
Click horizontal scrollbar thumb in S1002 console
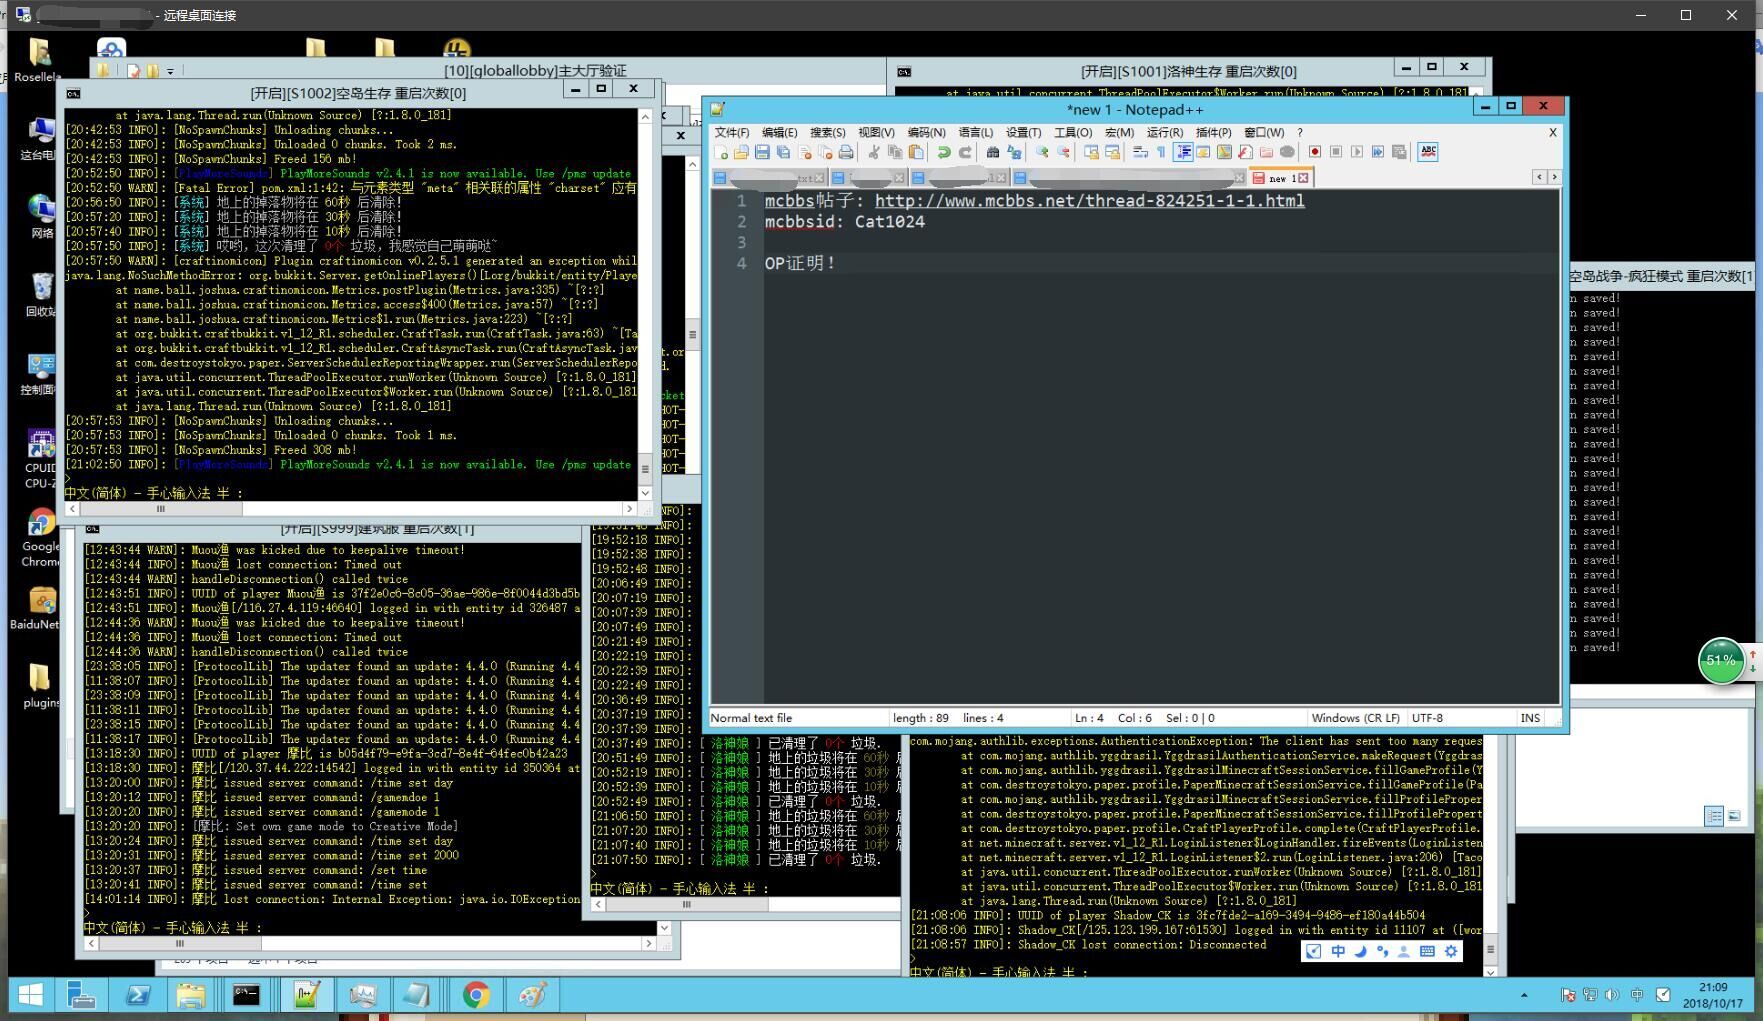(160, 509)
